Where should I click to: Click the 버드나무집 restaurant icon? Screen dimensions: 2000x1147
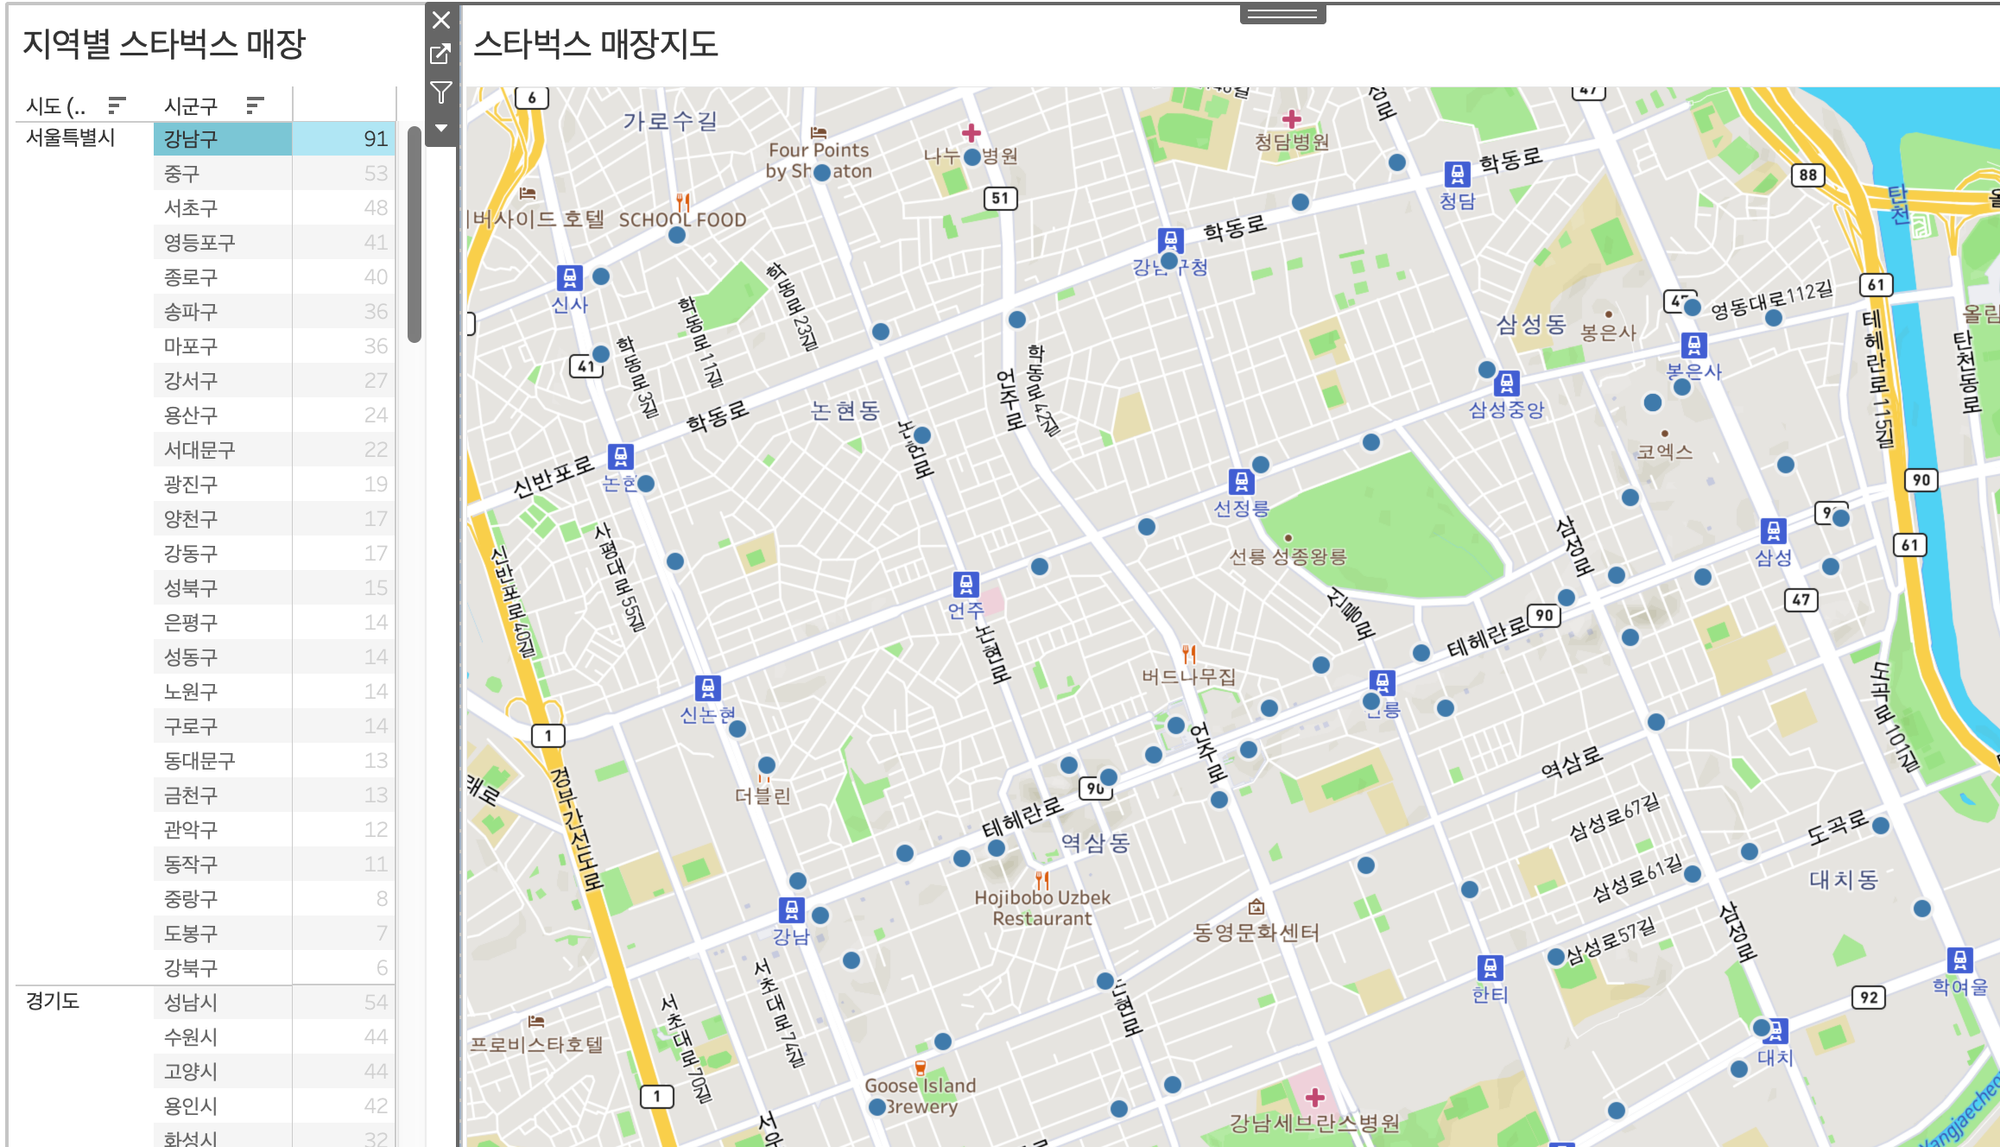1189,654
